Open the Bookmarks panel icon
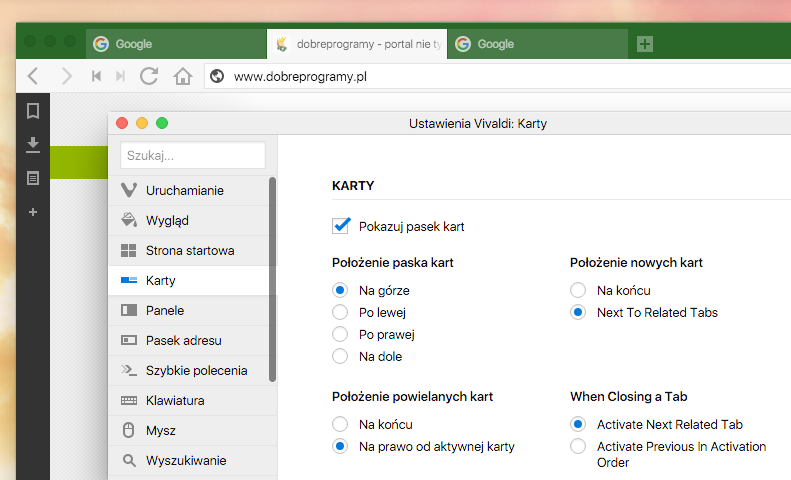Image resolution: width=791 pixels, height=480 pixels. pos(33,111)
